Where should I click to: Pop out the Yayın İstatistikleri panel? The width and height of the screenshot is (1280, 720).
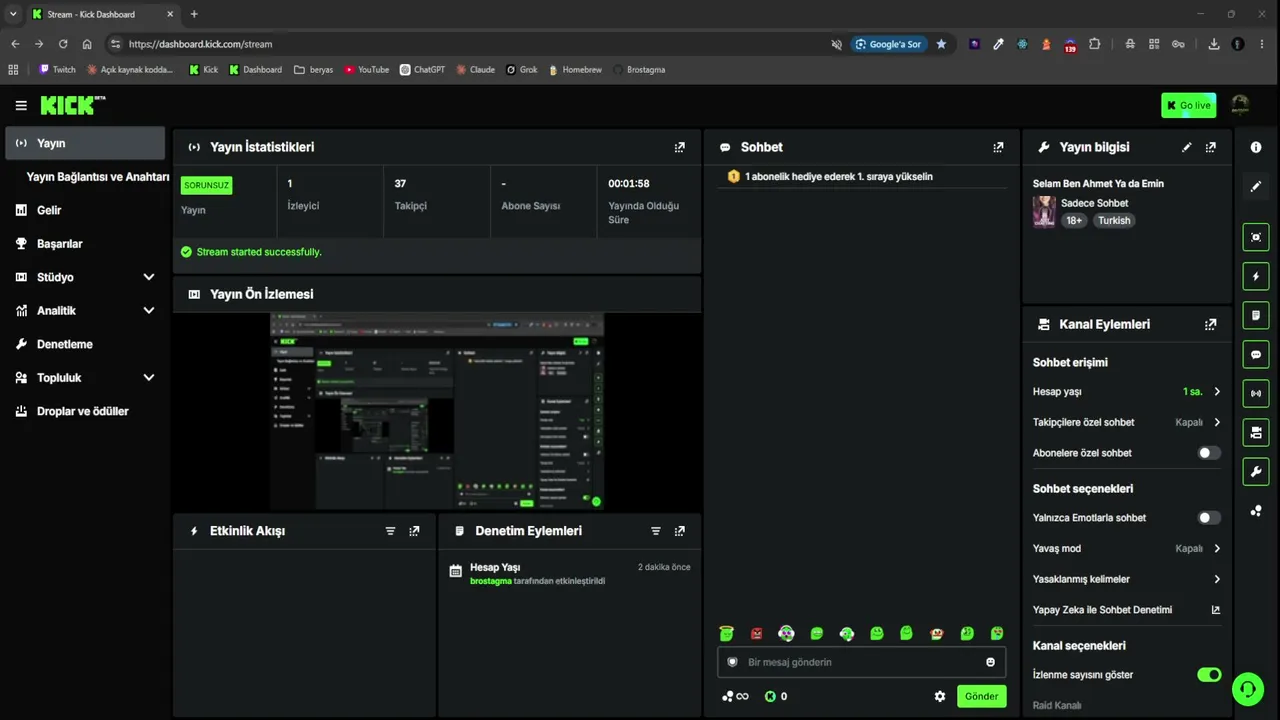click(680, 147)
